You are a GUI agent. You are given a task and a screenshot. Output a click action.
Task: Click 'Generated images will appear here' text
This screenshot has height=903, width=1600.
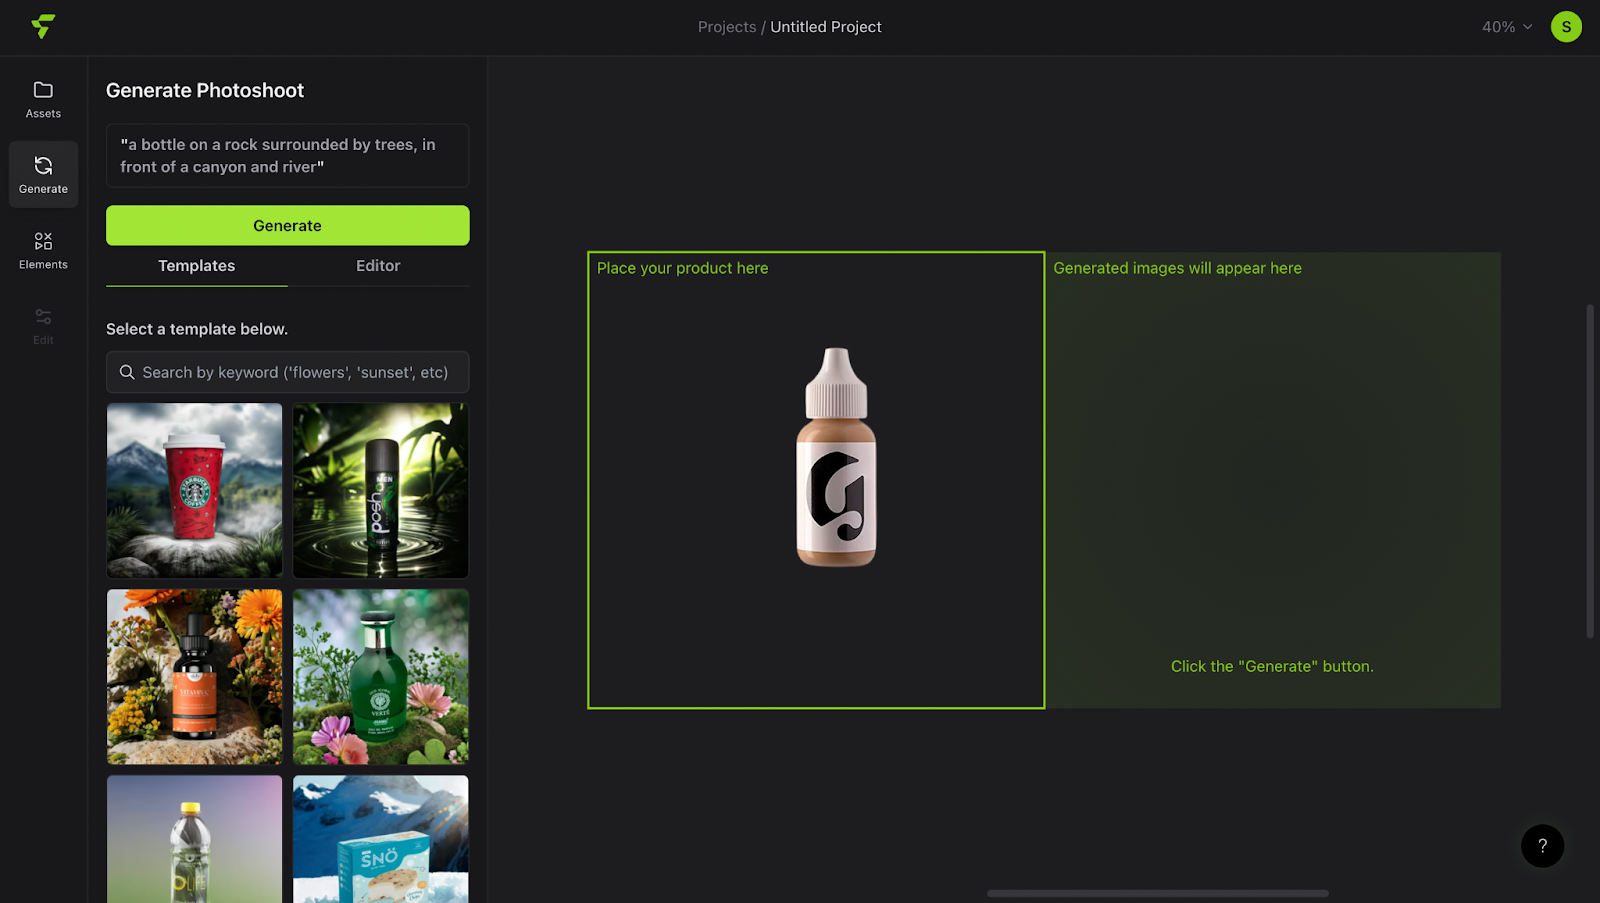coord(1177,268)
